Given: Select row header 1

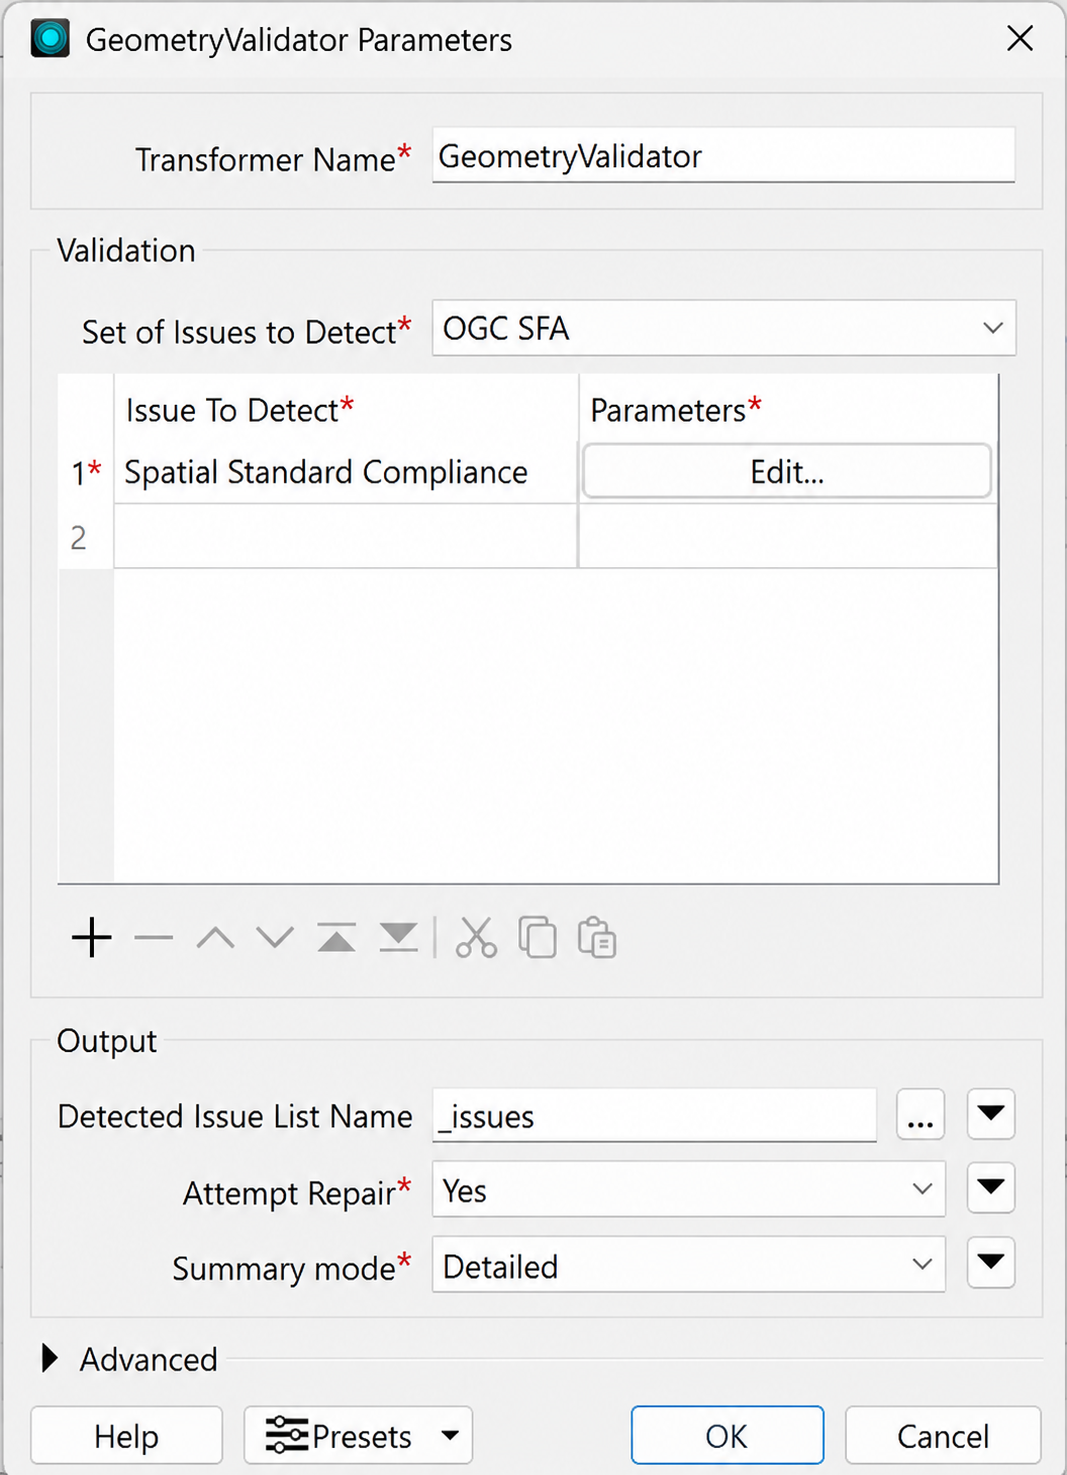Looking at the screenshot, I should click(86, 472).
